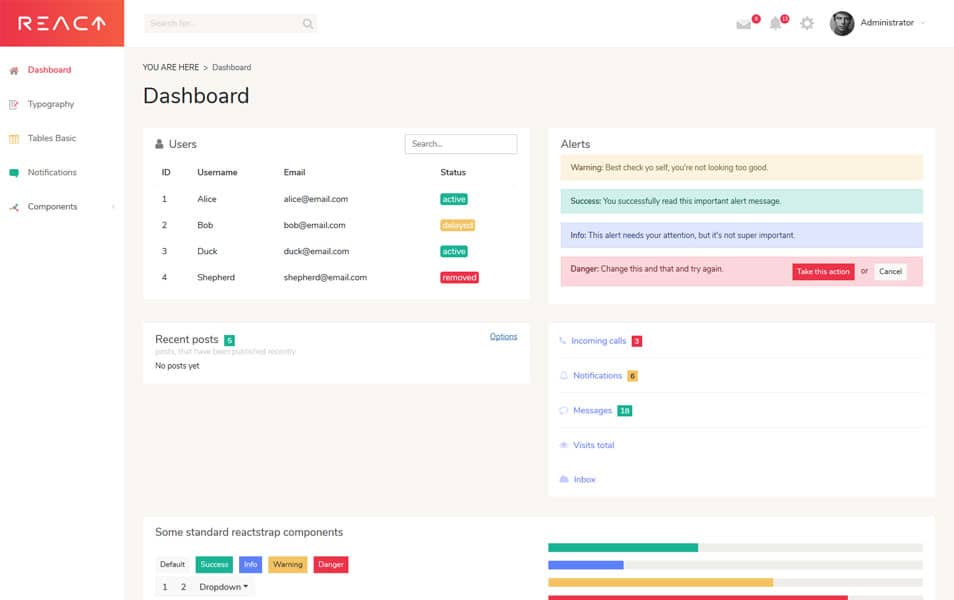Click the bell notification icon in the header

click(x=774, y=23)
